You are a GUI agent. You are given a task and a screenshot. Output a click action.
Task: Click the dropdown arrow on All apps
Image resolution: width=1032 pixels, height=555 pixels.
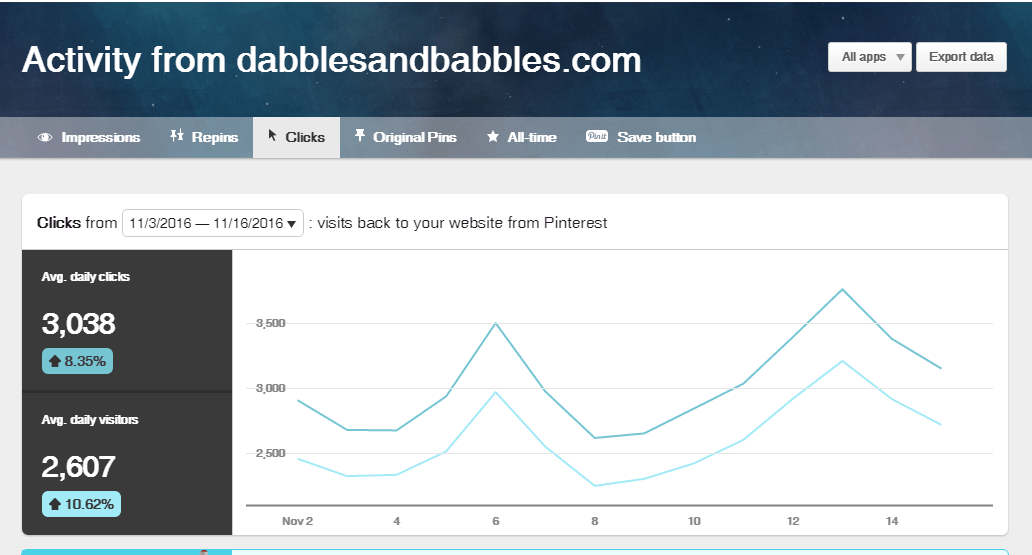900,58
